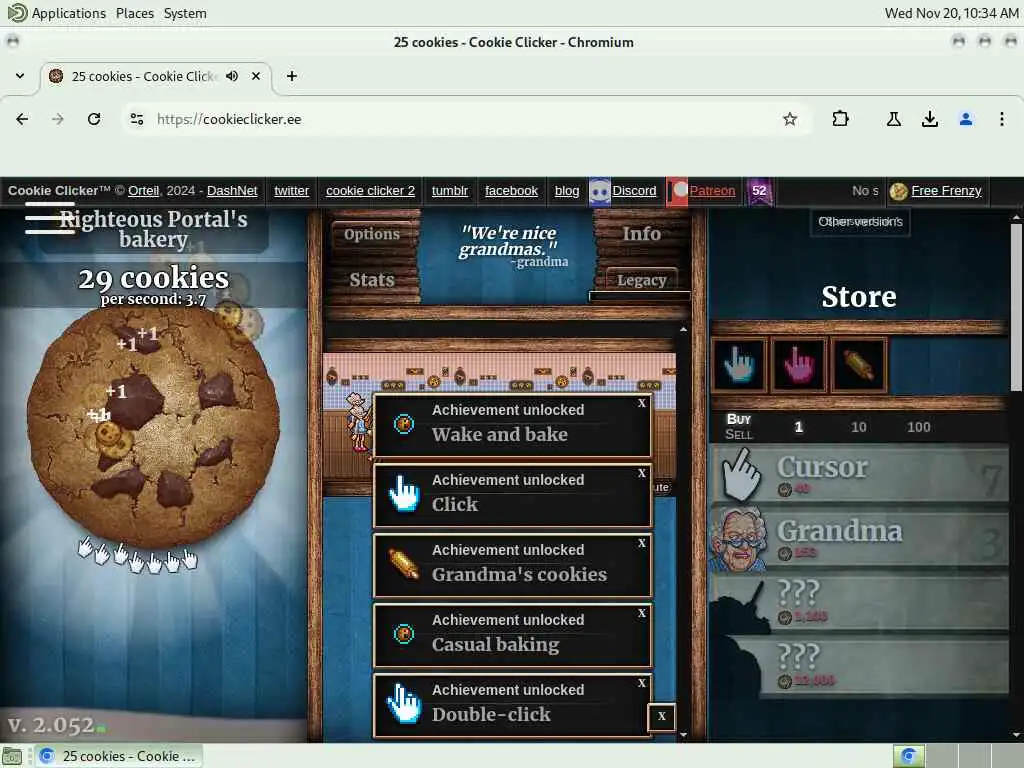Image resolution: width=1024 pixels, height=768 pixels.
Task: Open the Options menu
Action: pos(372,234)
